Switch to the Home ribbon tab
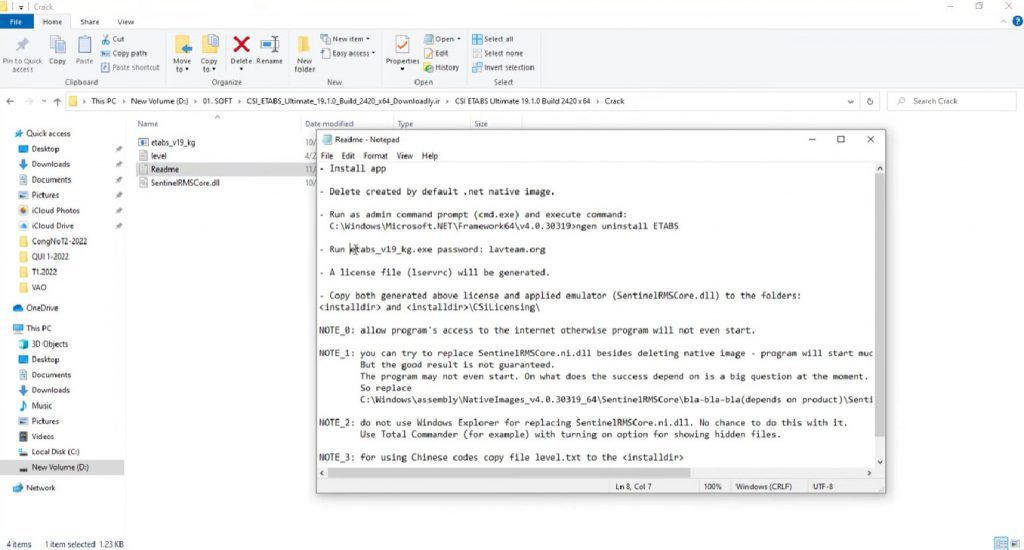1024x550 pixels. click(x=52, y=22)
